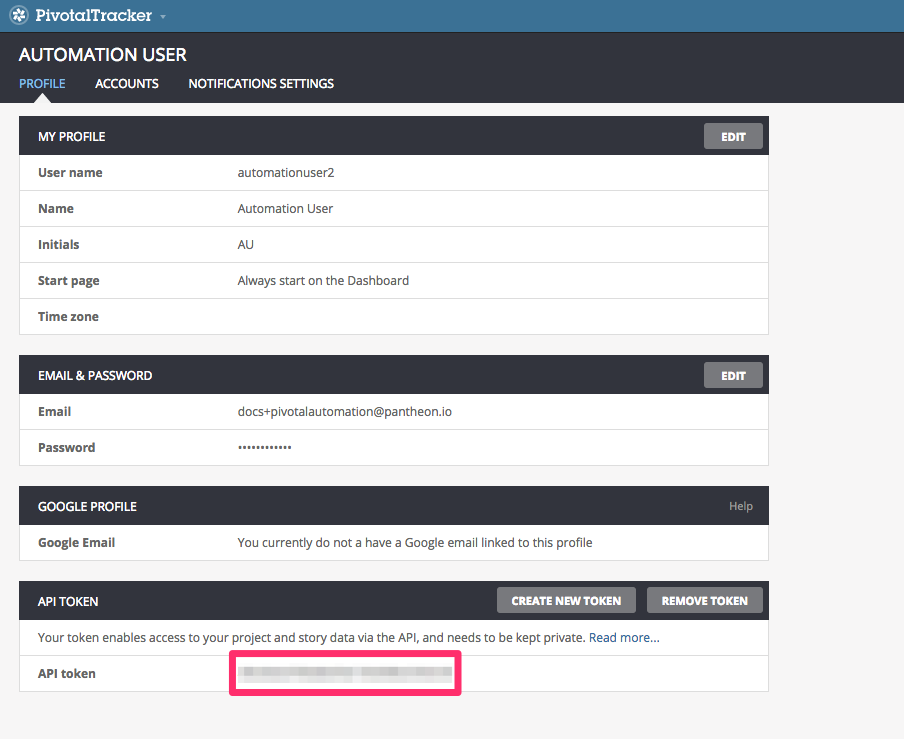Click the PivotalTracker logo icon
This screenshot has height=739, width=904.
click(19, 15)
